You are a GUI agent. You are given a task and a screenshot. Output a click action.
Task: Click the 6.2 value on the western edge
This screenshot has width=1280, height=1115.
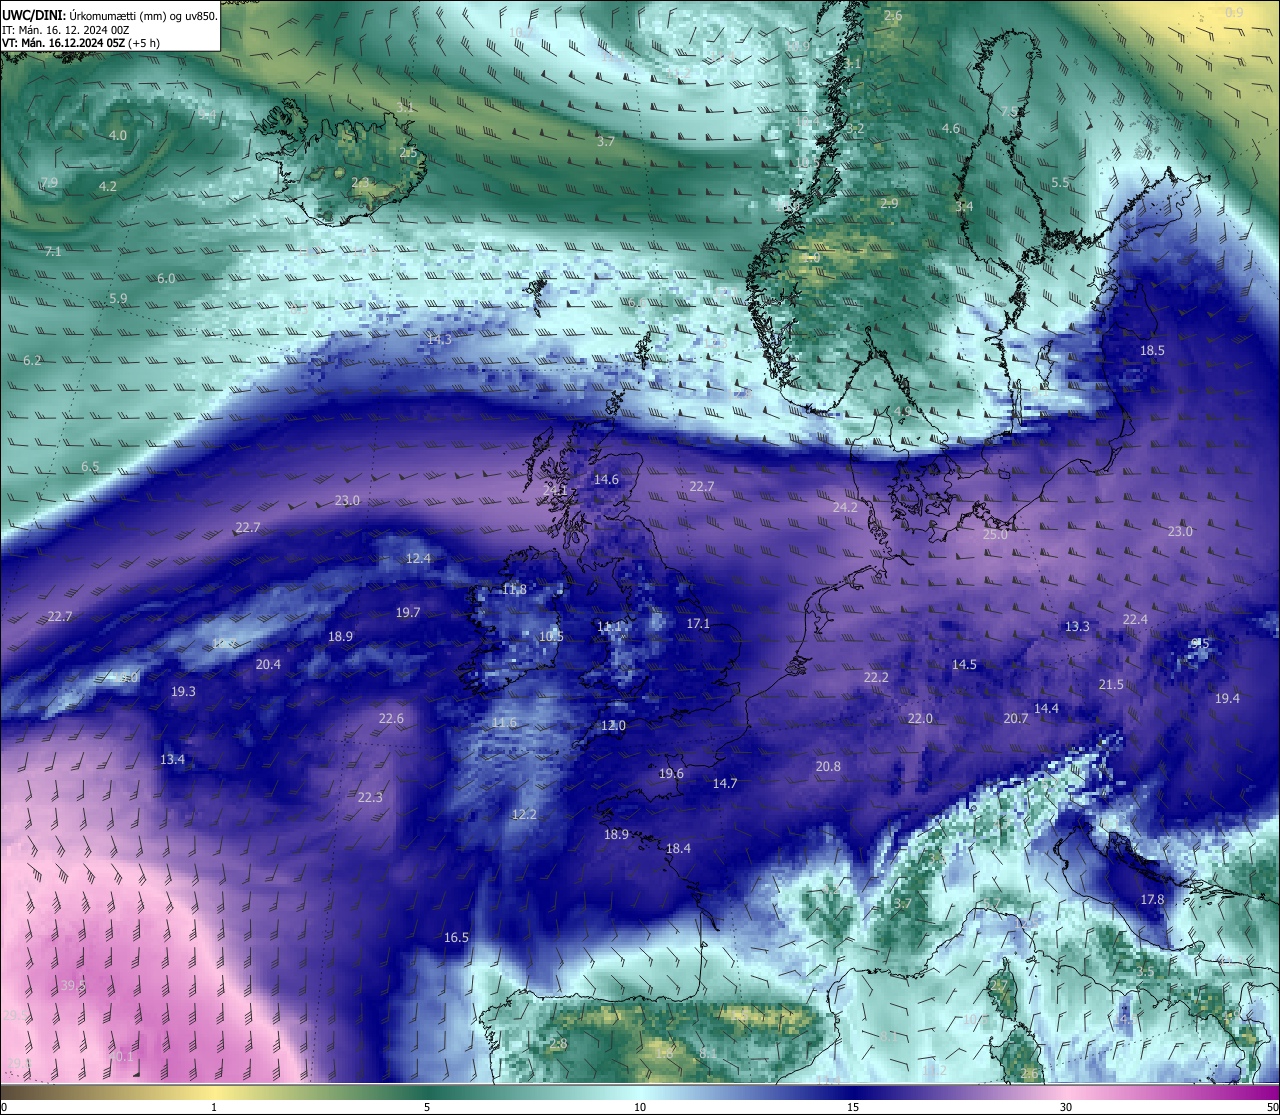point(32,361)
